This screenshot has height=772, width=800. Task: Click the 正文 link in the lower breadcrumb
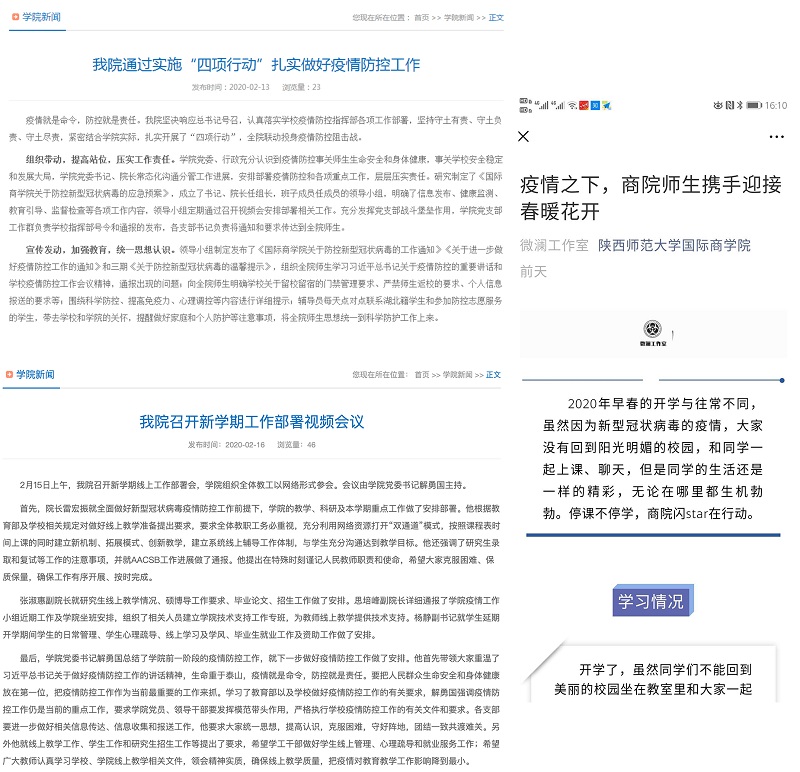click(493, 375)
